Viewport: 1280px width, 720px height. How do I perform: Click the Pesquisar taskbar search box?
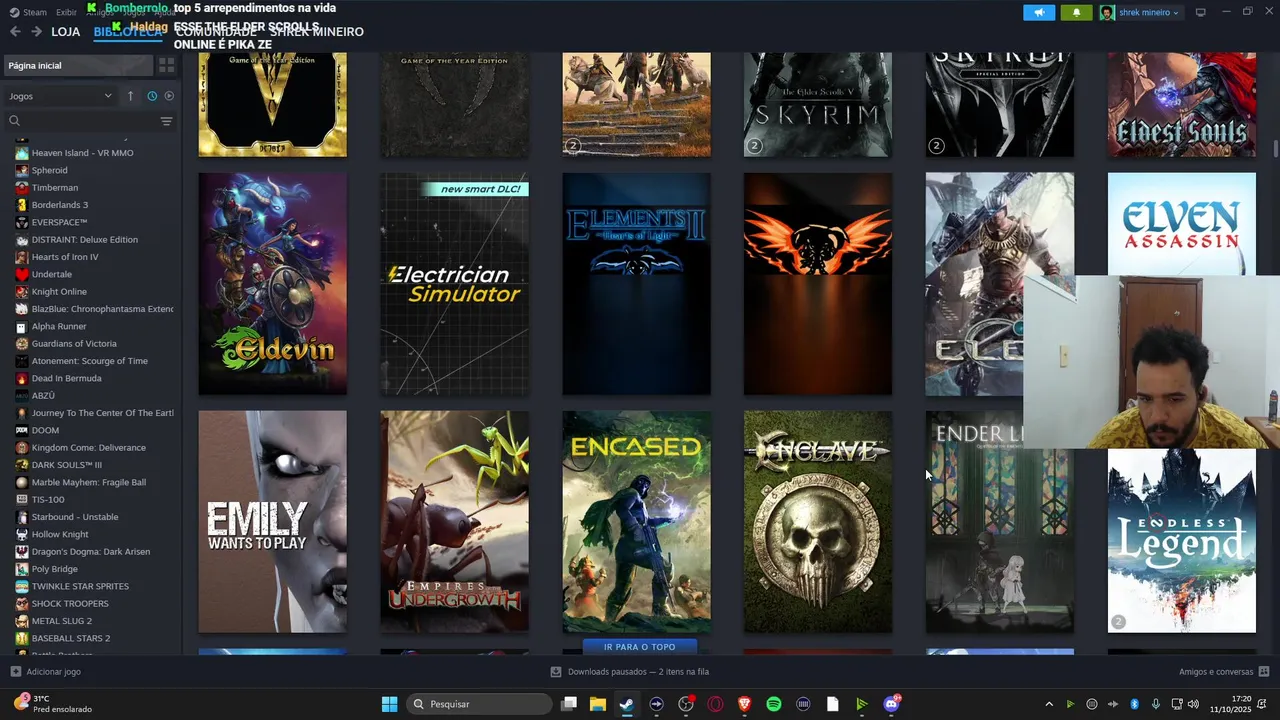[x=480, y=704]
